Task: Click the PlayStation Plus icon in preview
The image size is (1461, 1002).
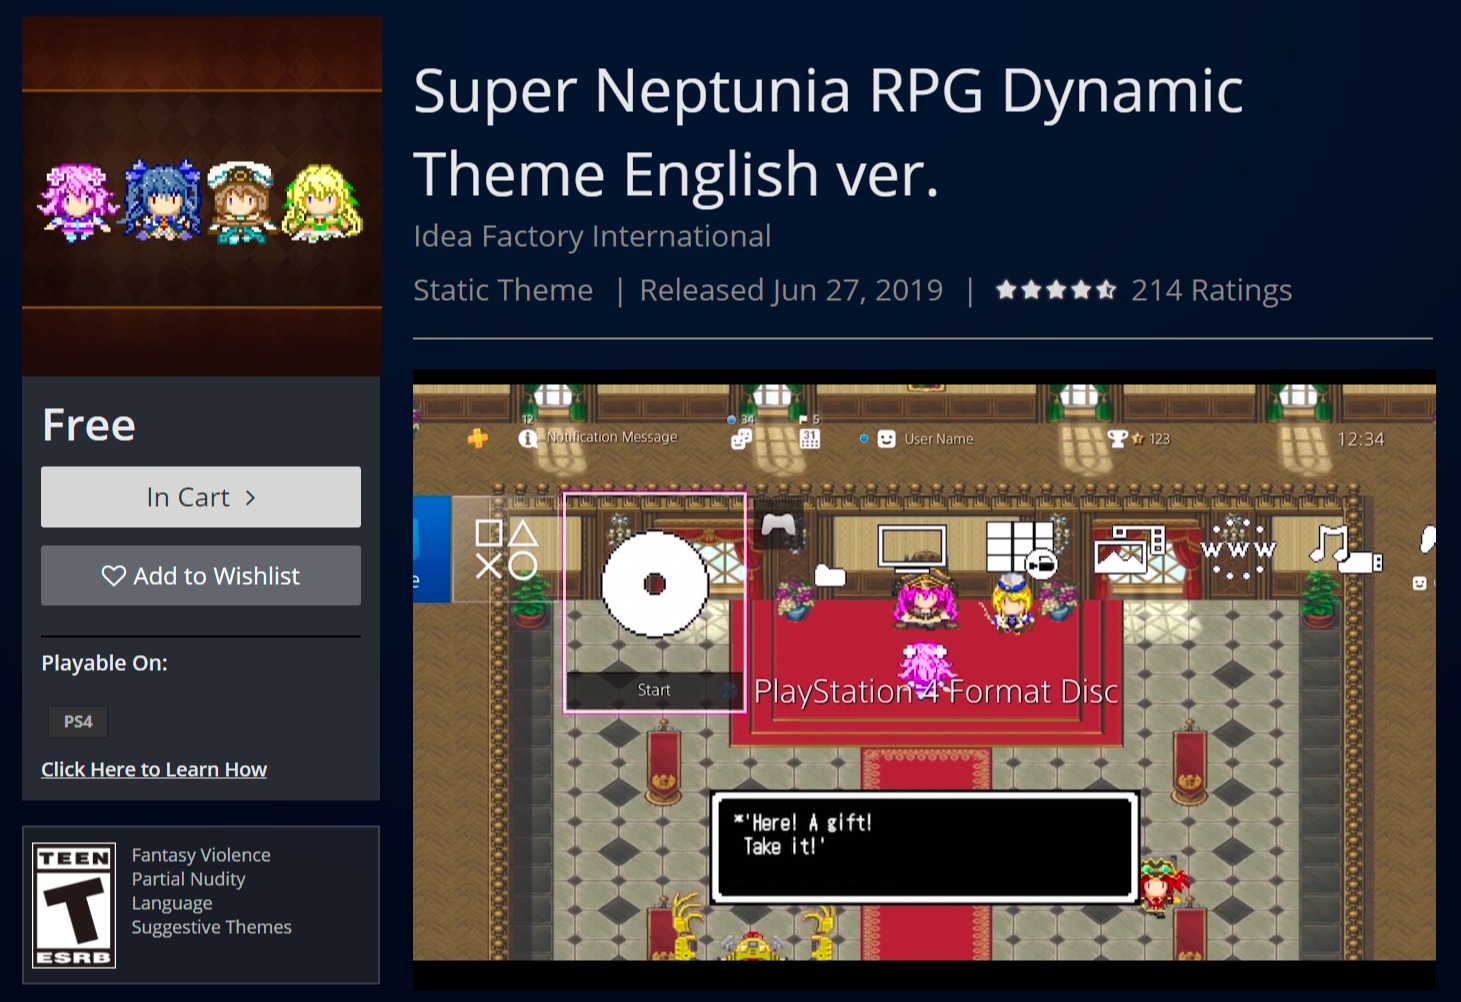Action: pos(478,438)
